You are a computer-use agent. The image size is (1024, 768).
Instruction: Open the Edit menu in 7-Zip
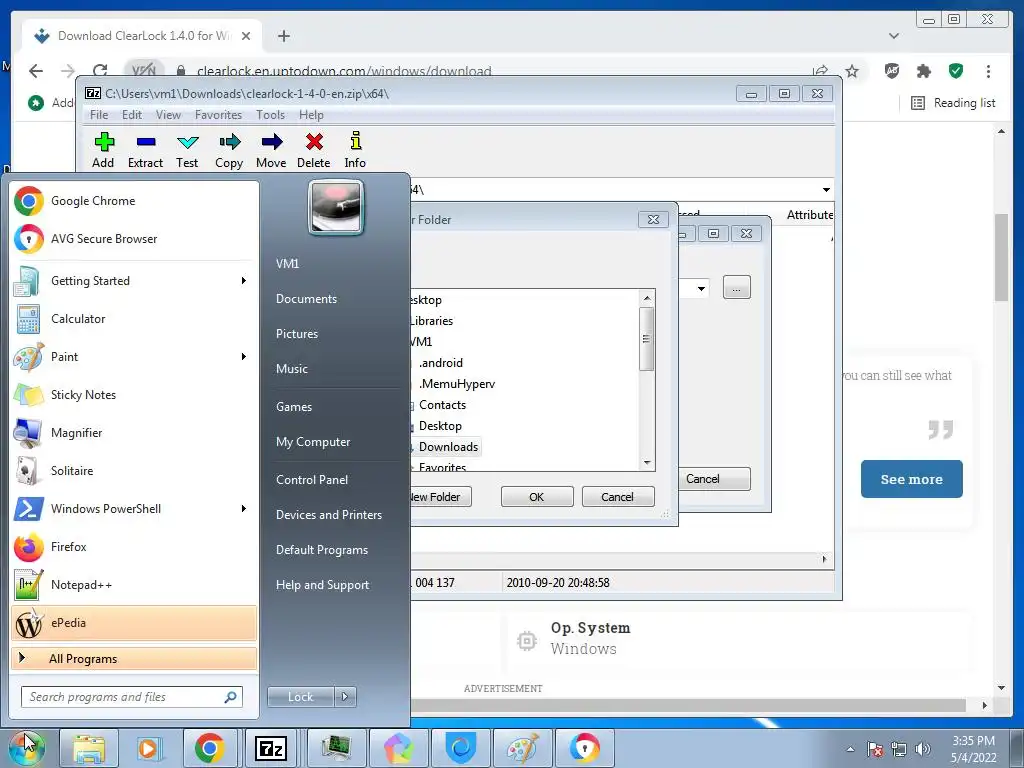pyautogui.click(x=132, y=115)
